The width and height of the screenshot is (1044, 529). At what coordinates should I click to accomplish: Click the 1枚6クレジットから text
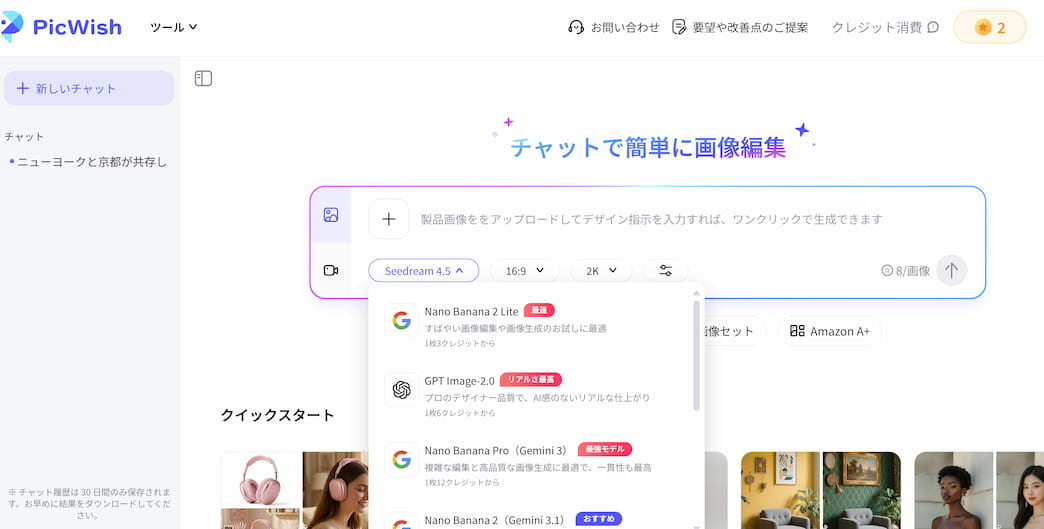(x=459, y=413)
